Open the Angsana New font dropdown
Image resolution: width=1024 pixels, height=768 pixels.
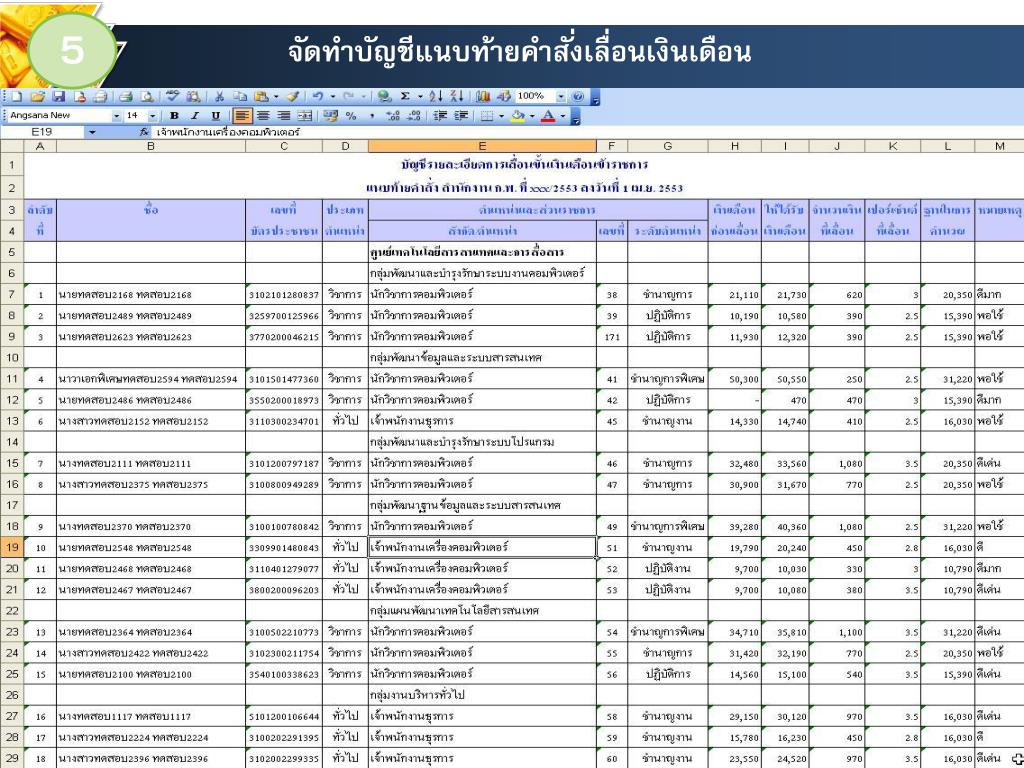[x=116, y=116]
